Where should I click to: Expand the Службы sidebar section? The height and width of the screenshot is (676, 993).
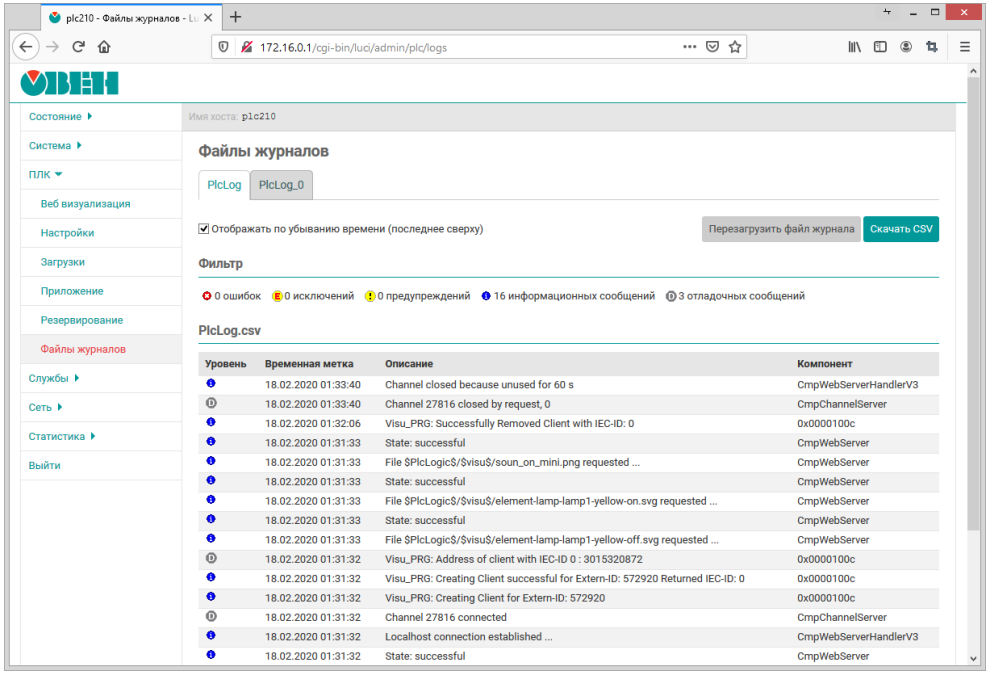[54, 378]
